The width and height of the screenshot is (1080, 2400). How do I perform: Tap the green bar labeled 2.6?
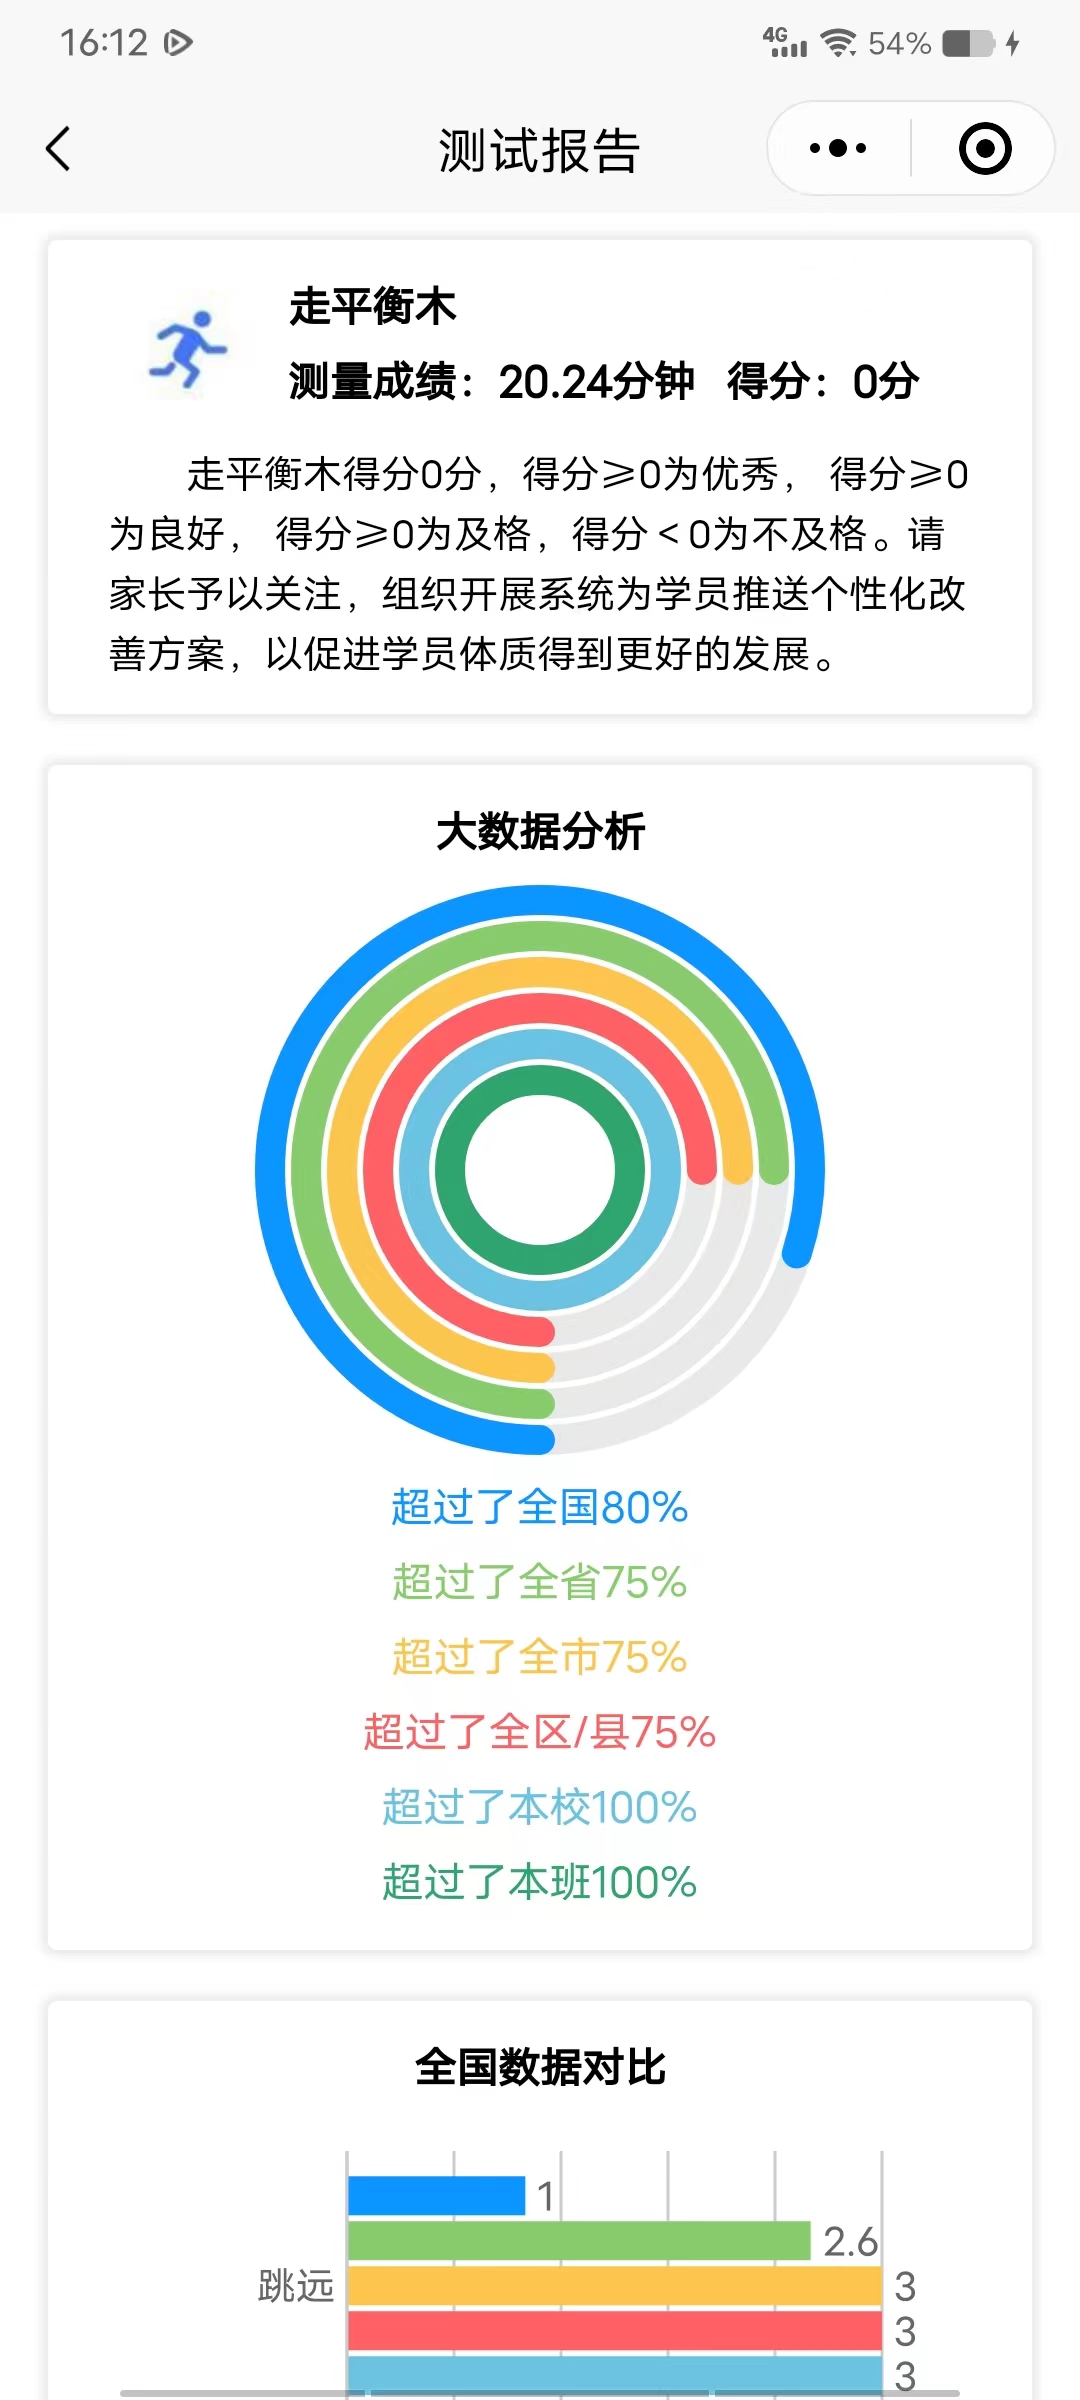coord(578,2241)
